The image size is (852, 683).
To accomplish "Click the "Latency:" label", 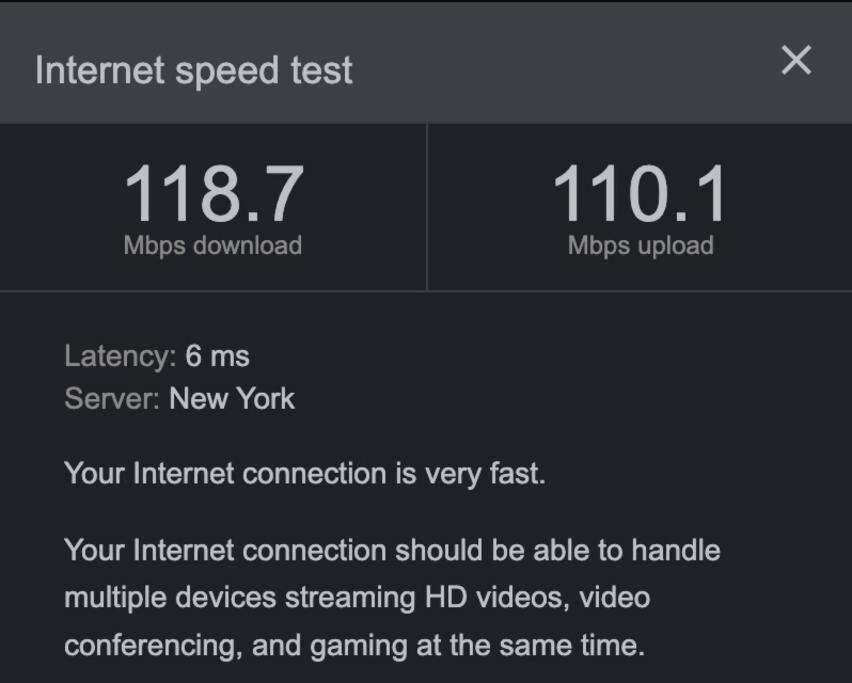I will pyautogui.click(x=120, y=356).
